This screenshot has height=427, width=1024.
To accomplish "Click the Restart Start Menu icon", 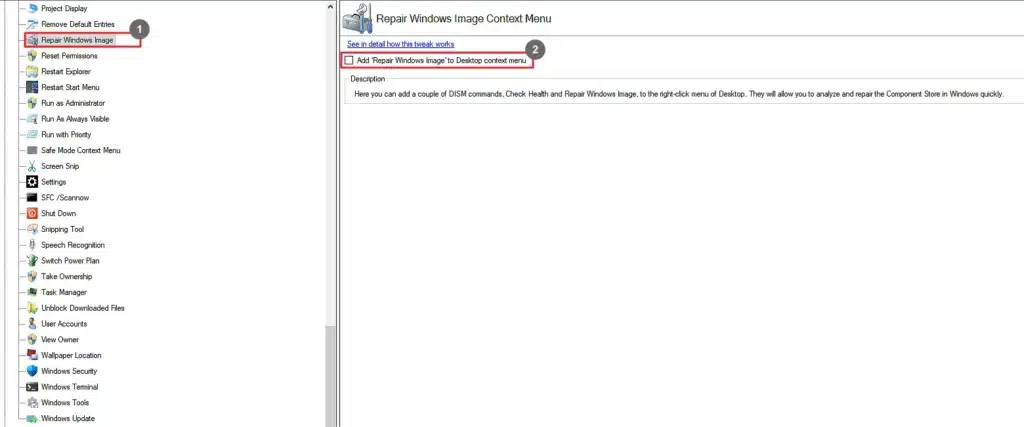I will 32,87.
